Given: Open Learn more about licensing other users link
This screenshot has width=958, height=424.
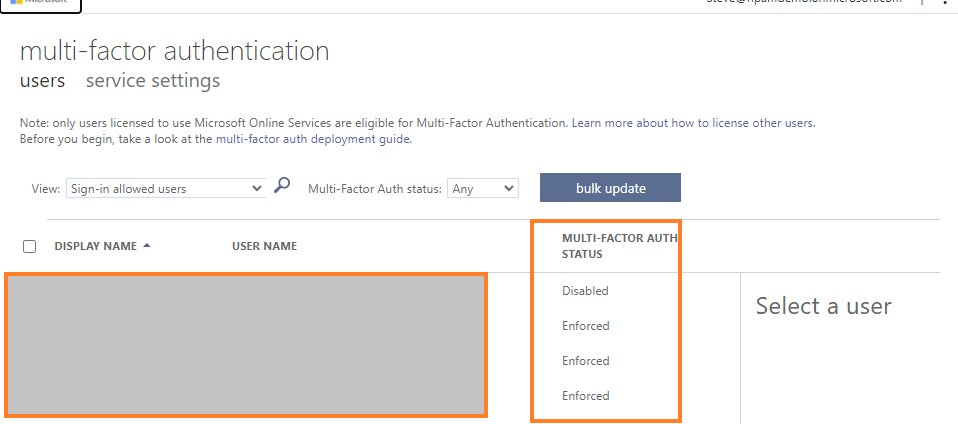Looking at the screenshot, I should [693, 123].
